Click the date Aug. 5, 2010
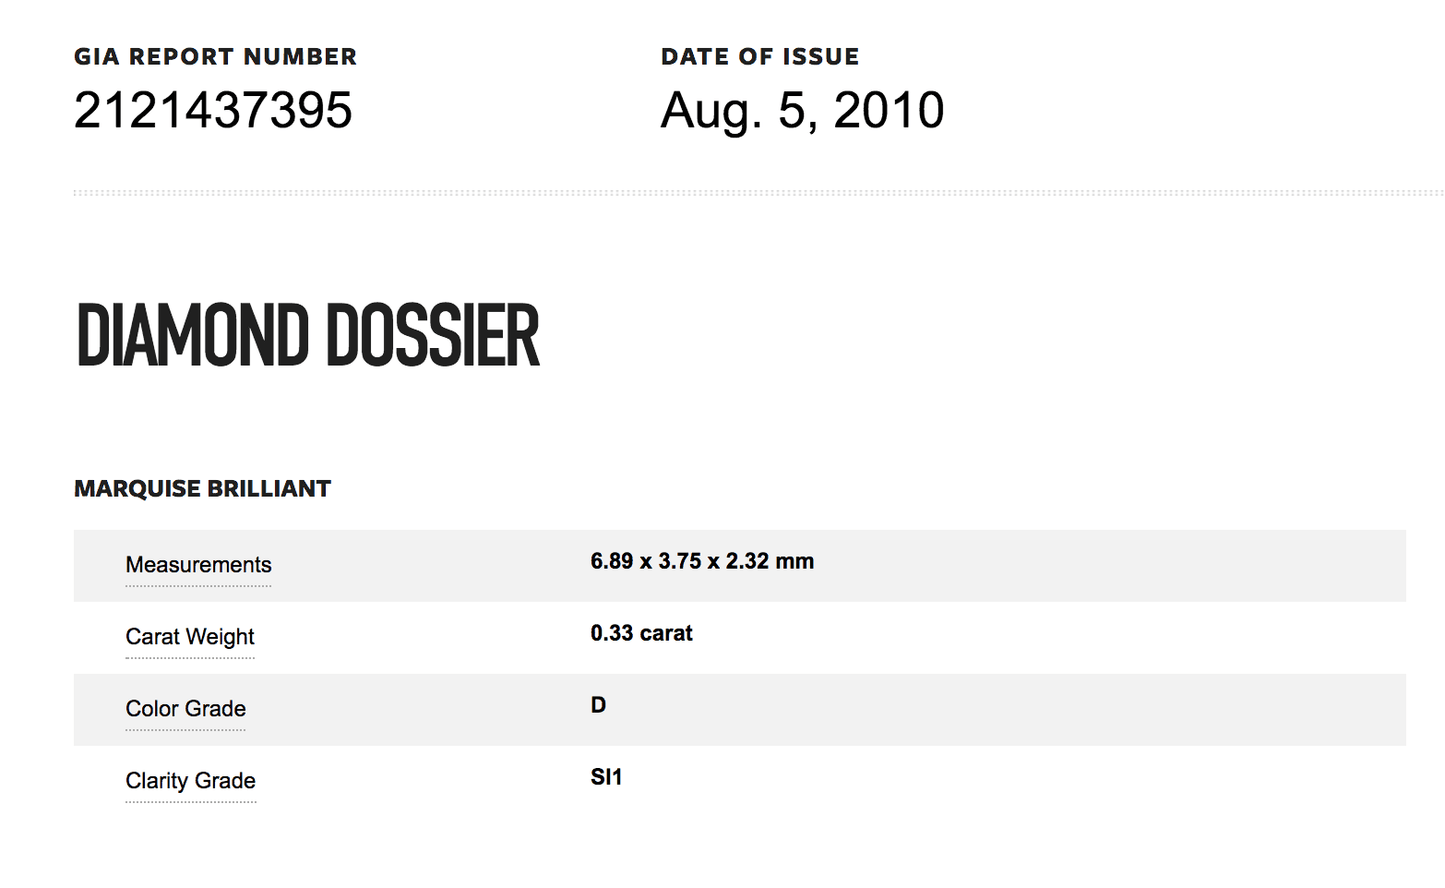This screenshot has width=1445, height=888. point(802,111)
